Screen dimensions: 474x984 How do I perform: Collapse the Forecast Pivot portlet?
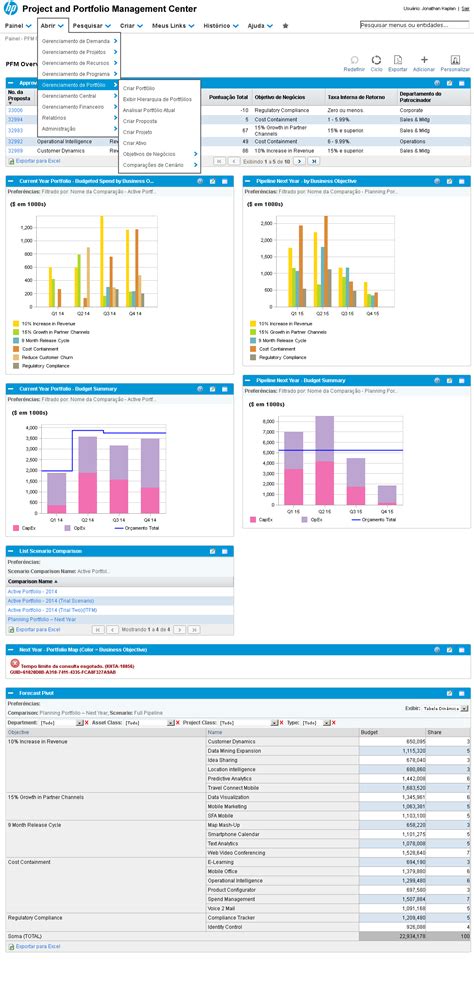tap(13, 693)
